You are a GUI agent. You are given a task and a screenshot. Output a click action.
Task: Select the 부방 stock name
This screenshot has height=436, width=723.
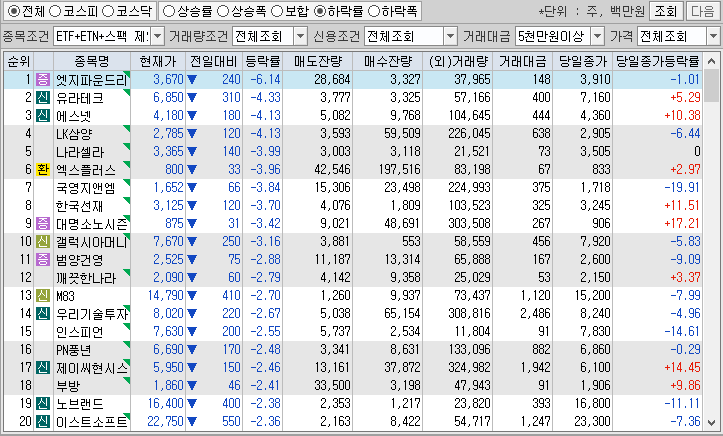pos(68,385)
